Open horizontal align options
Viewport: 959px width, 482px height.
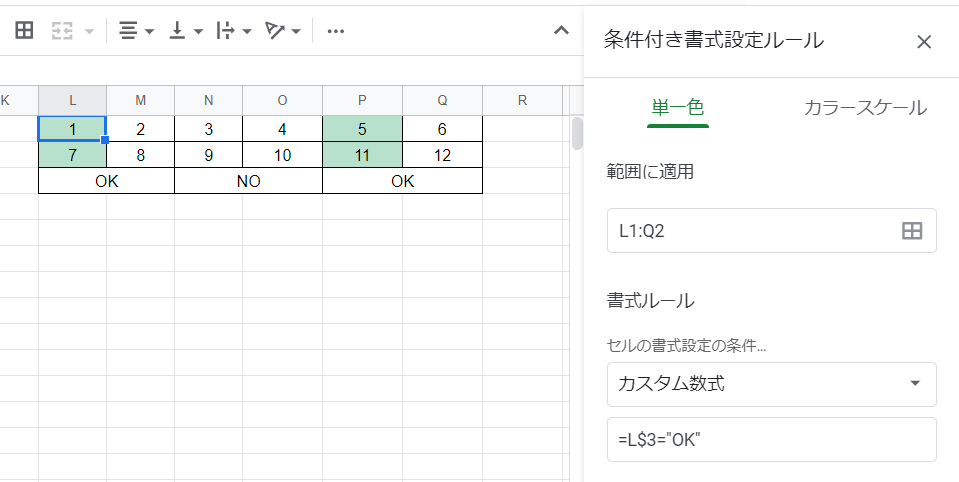(136, 31)
